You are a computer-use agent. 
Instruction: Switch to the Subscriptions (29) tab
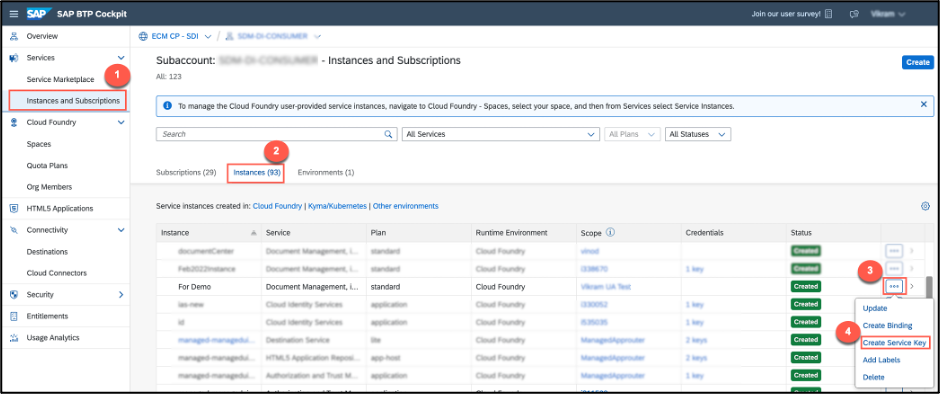coord(186,173)
